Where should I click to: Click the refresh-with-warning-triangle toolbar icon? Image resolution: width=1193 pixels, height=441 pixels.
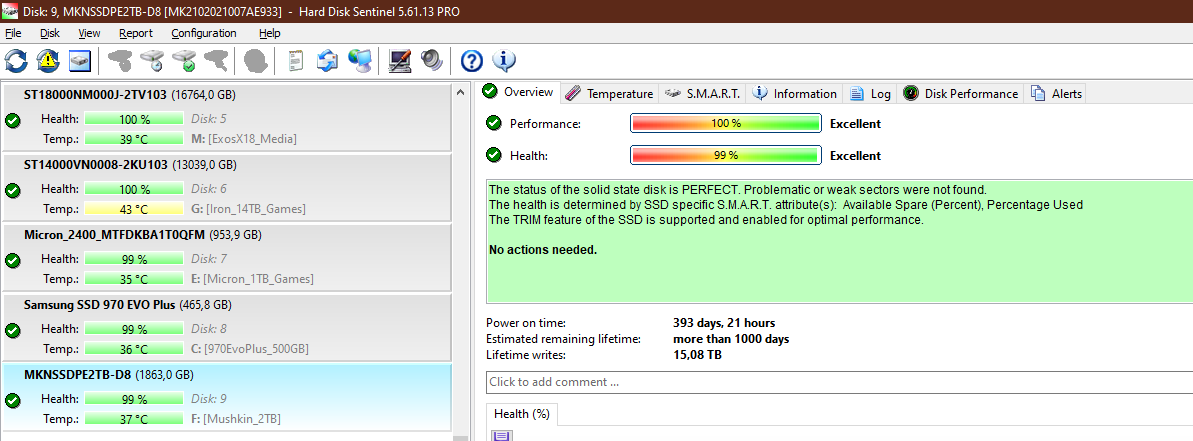point(48,61)
